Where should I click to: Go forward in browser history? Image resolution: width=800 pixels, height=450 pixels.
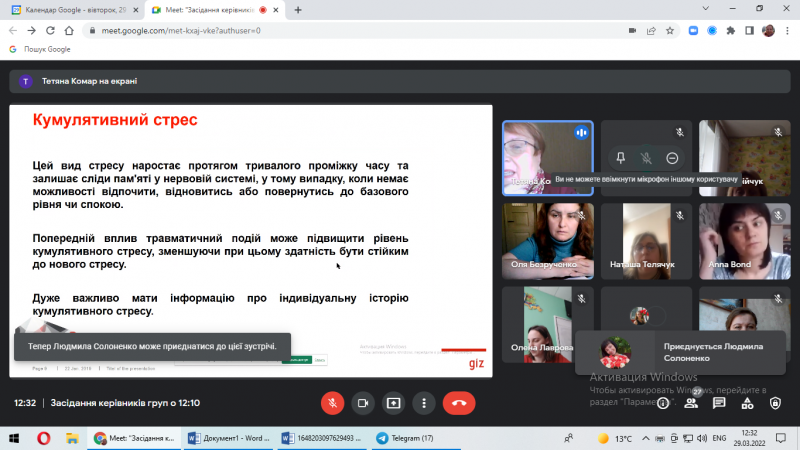pyautogui.click(x=32, y=31)
